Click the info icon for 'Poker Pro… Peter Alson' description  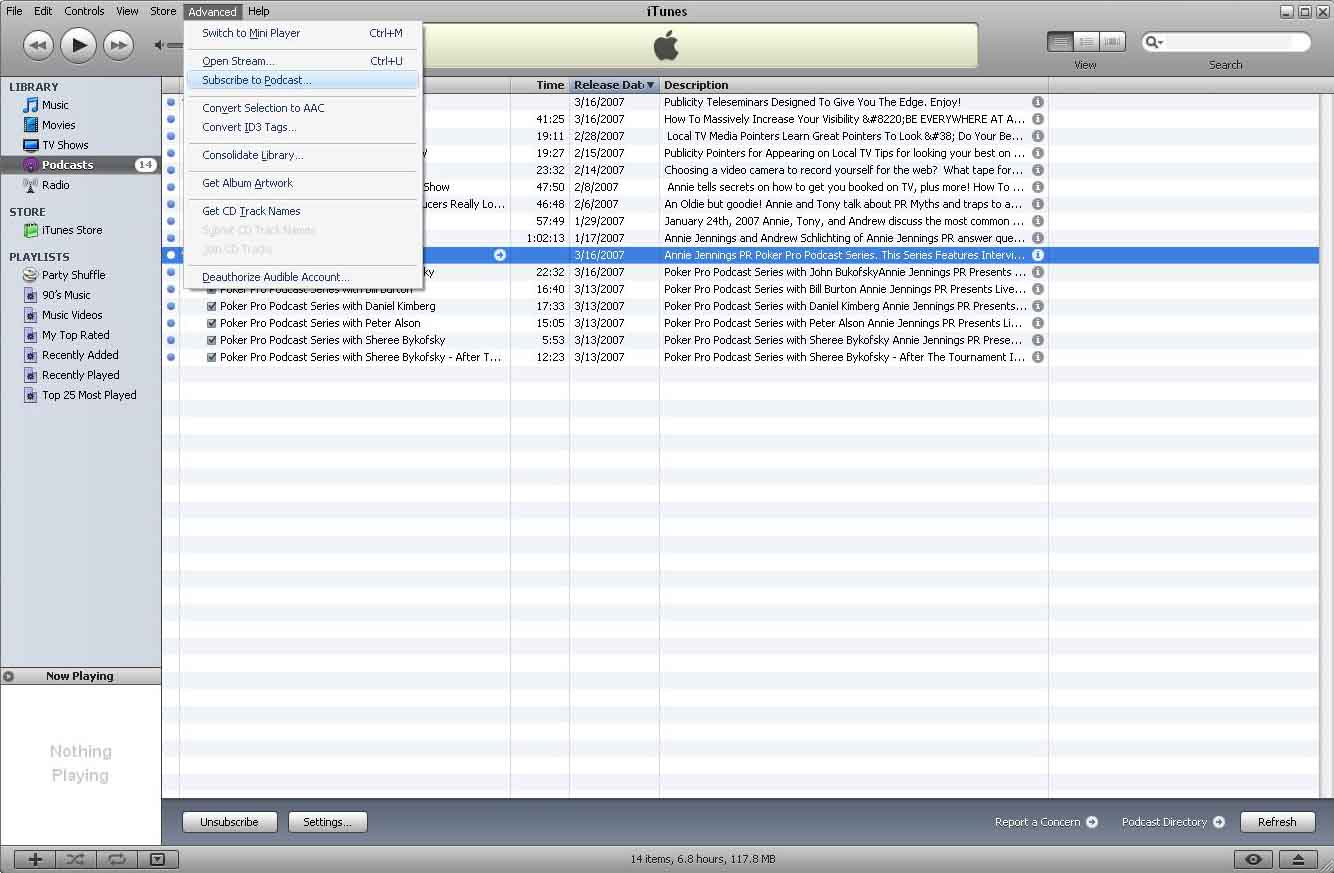1037,323
